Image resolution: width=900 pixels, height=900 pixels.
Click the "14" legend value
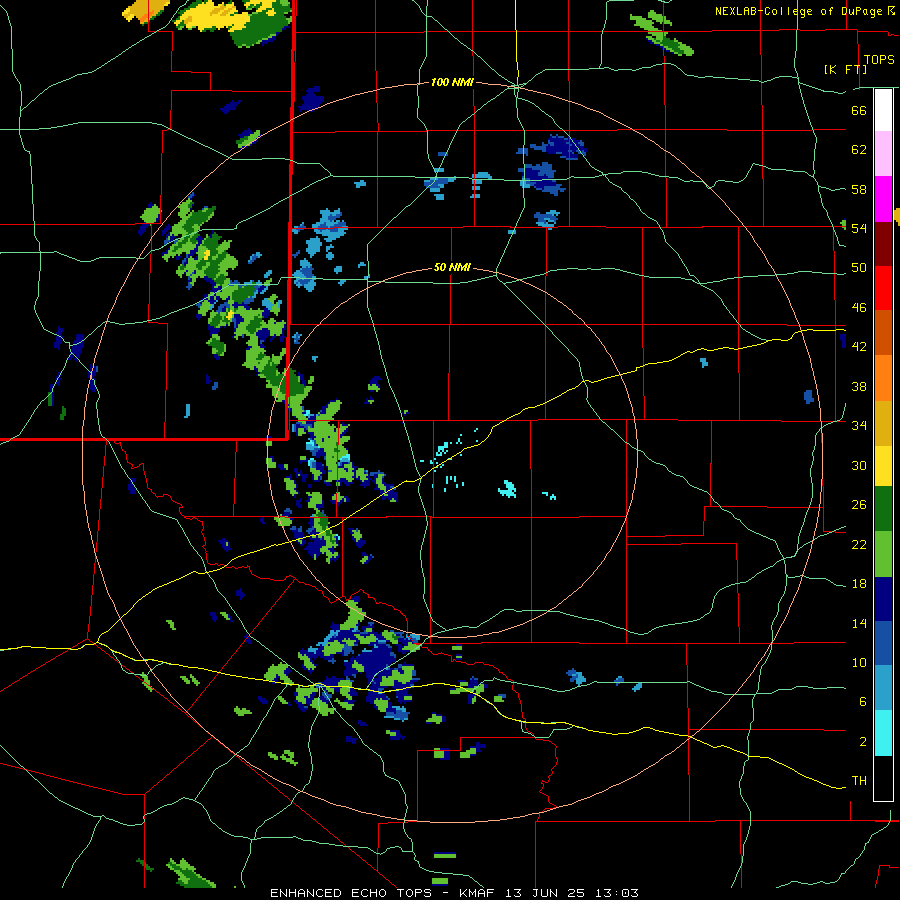[859, 623]
